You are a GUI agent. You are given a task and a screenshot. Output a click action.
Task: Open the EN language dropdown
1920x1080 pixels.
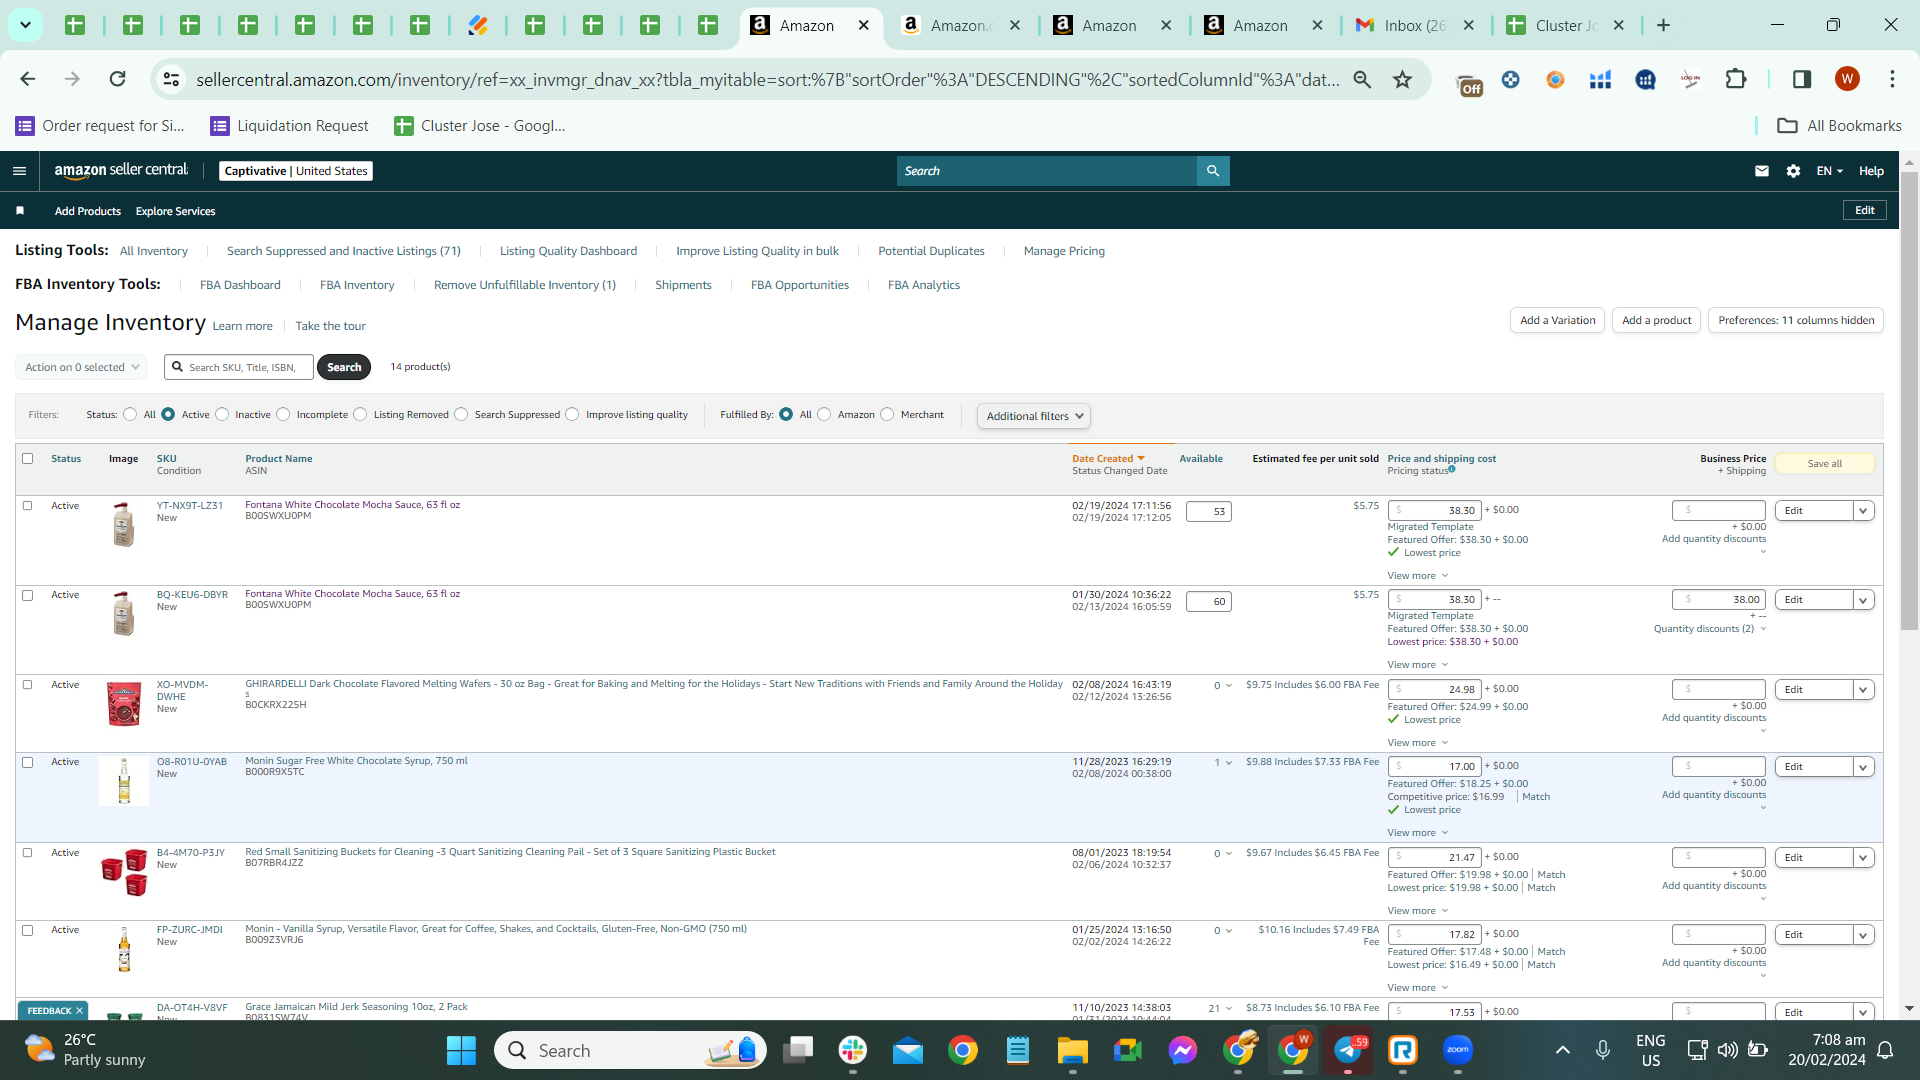pos(1829,171)
